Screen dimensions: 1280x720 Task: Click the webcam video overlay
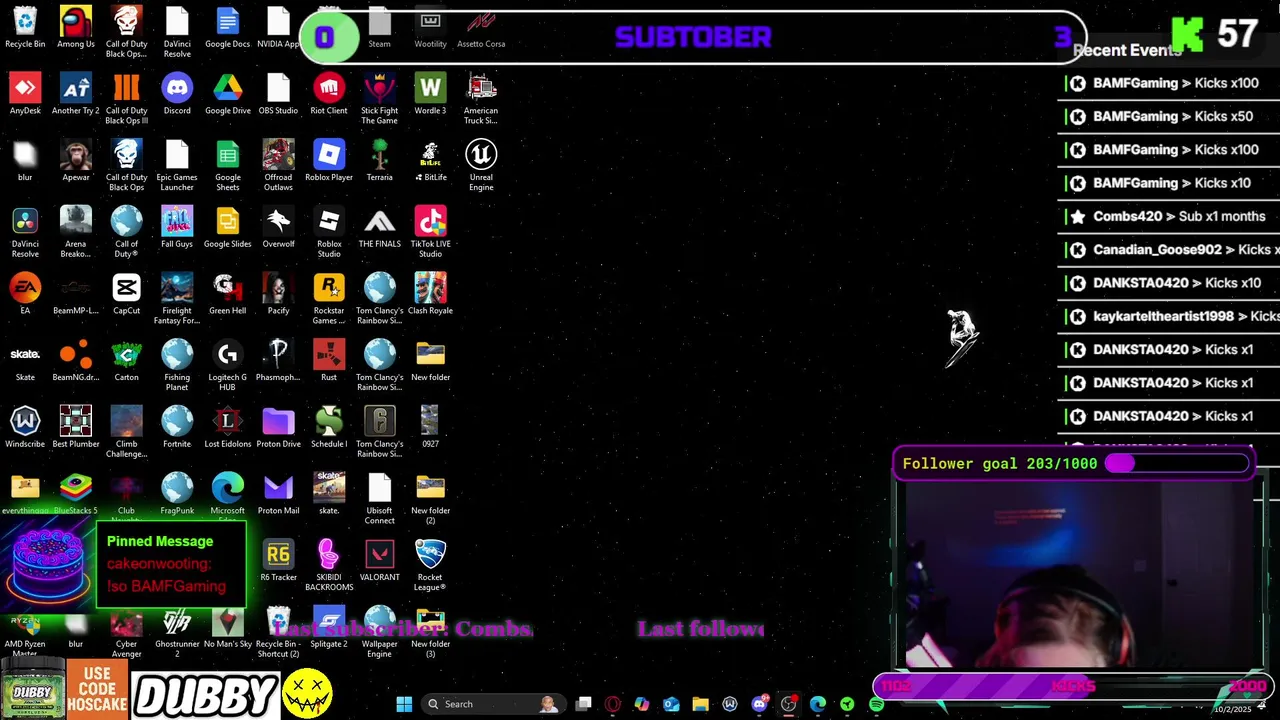tap(1081, 576)
